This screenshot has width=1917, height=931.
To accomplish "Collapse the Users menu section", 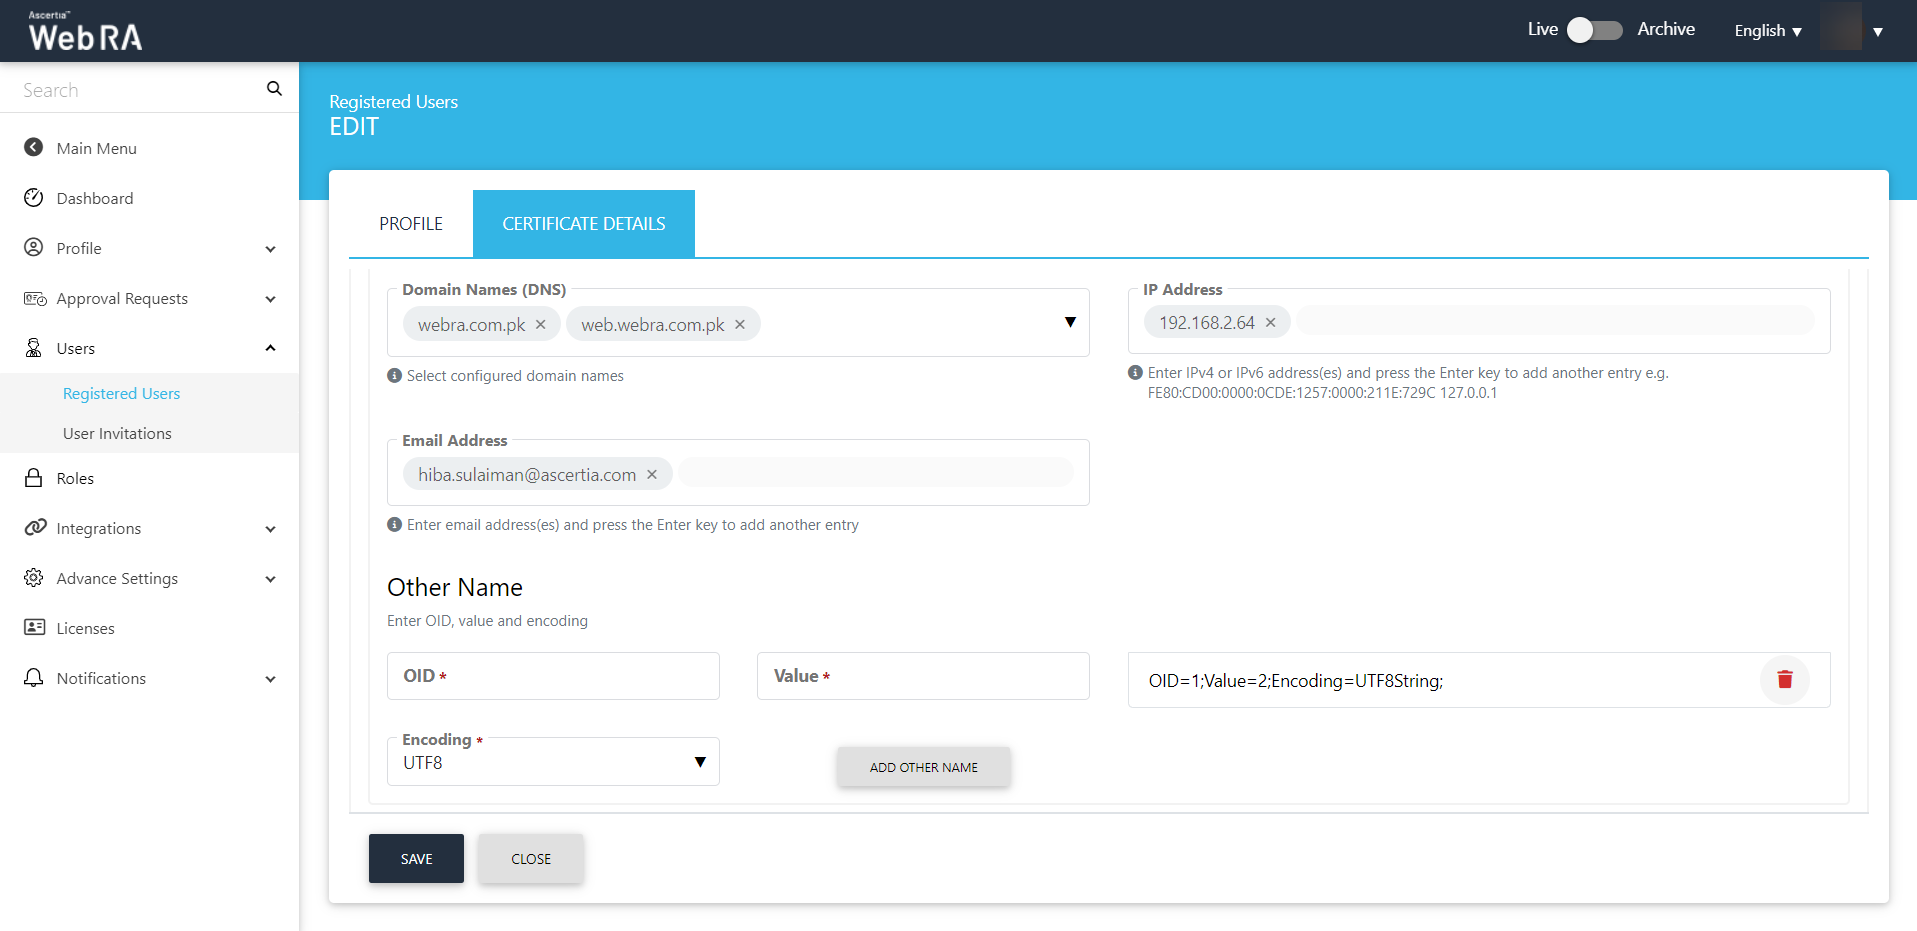I will pos(270,348).
